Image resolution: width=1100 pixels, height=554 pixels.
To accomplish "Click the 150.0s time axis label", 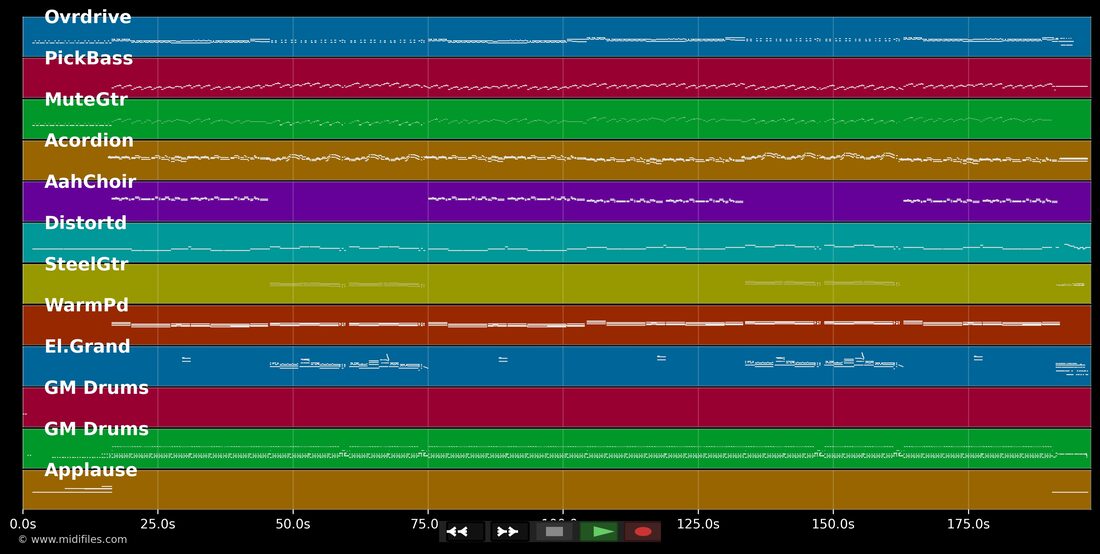I will 833,524.
